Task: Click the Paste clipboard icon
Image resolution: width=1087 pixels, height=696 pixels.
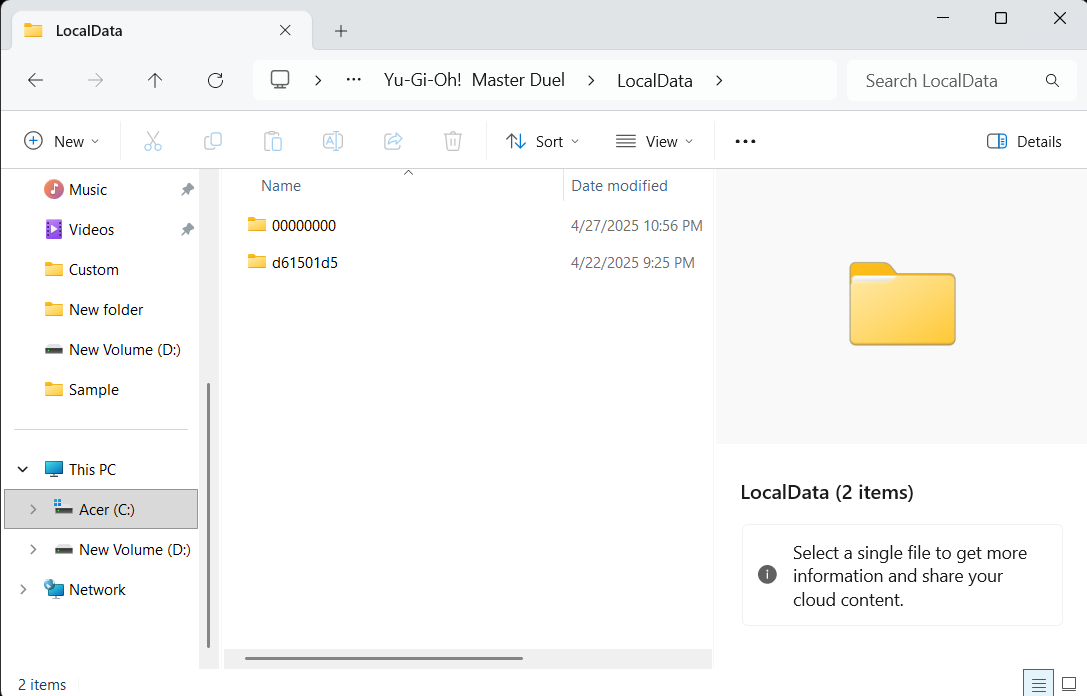Action: coord(273,141)
